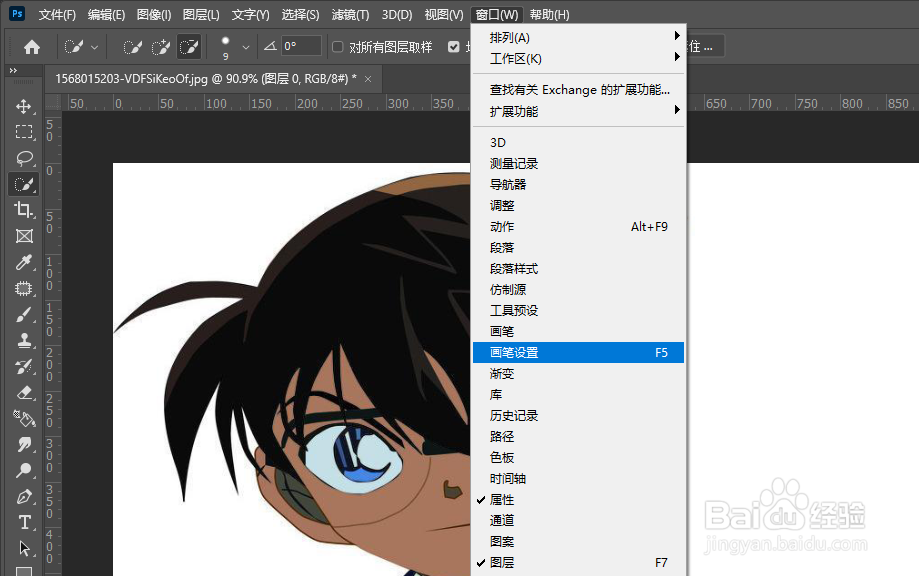Select the Quick Selection tool in the toolbox
Image resolution: width=919 pixels, height=576 pixels.
(x=24, y=184)
